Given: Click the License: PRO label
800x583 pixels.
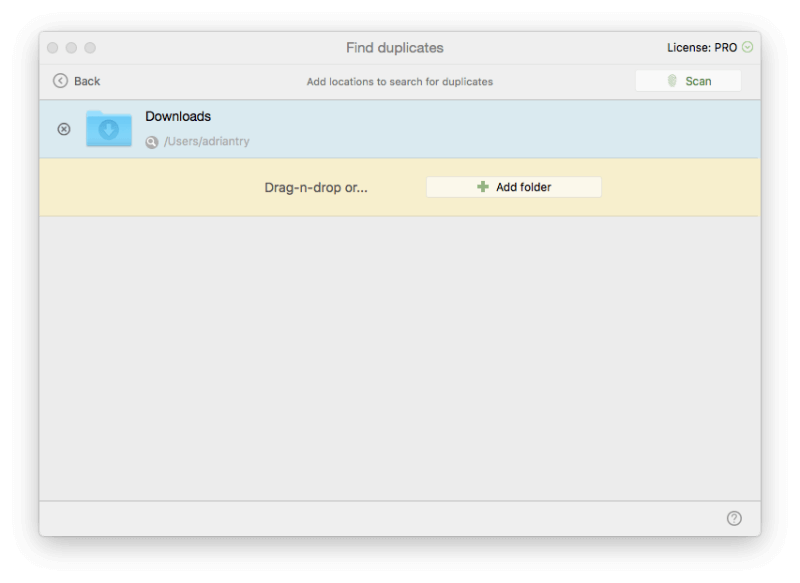Looking at the screenshot, I should click(x=702, y=47).
